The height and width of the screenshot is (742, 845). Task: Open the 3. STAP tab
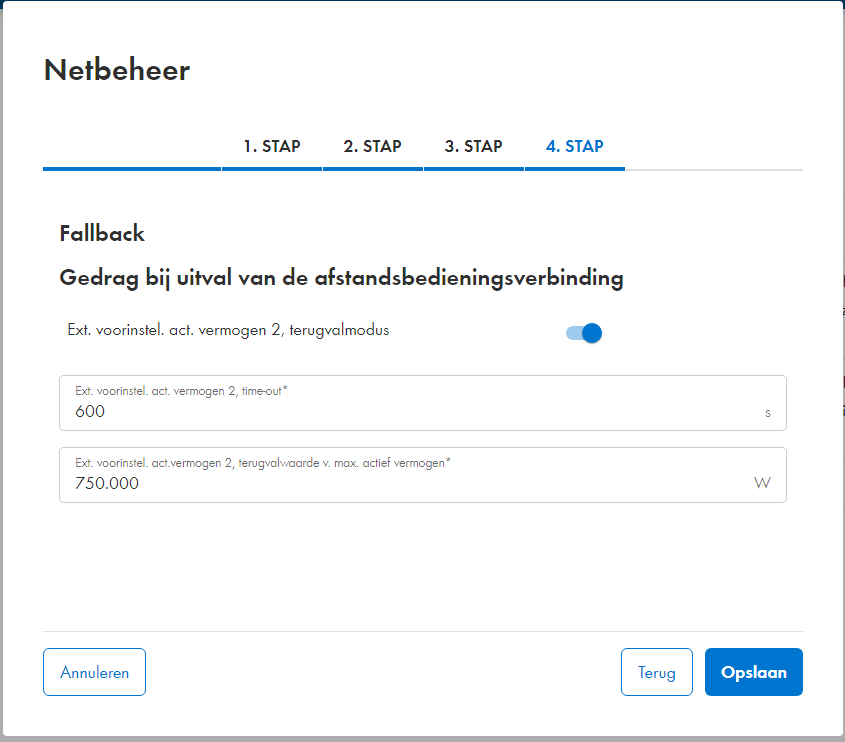(x=473, y=146)
